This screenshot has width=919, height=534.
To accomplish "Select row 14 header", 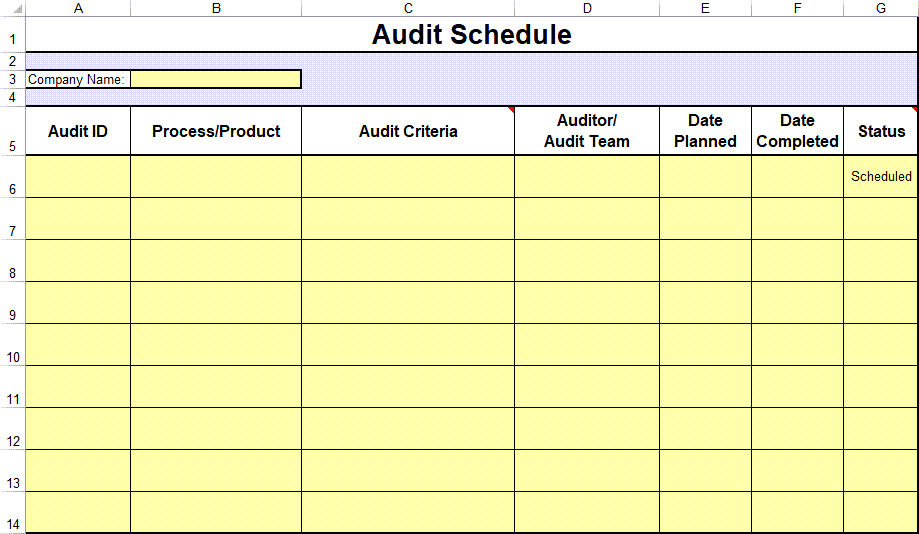I will click(12, 513).
